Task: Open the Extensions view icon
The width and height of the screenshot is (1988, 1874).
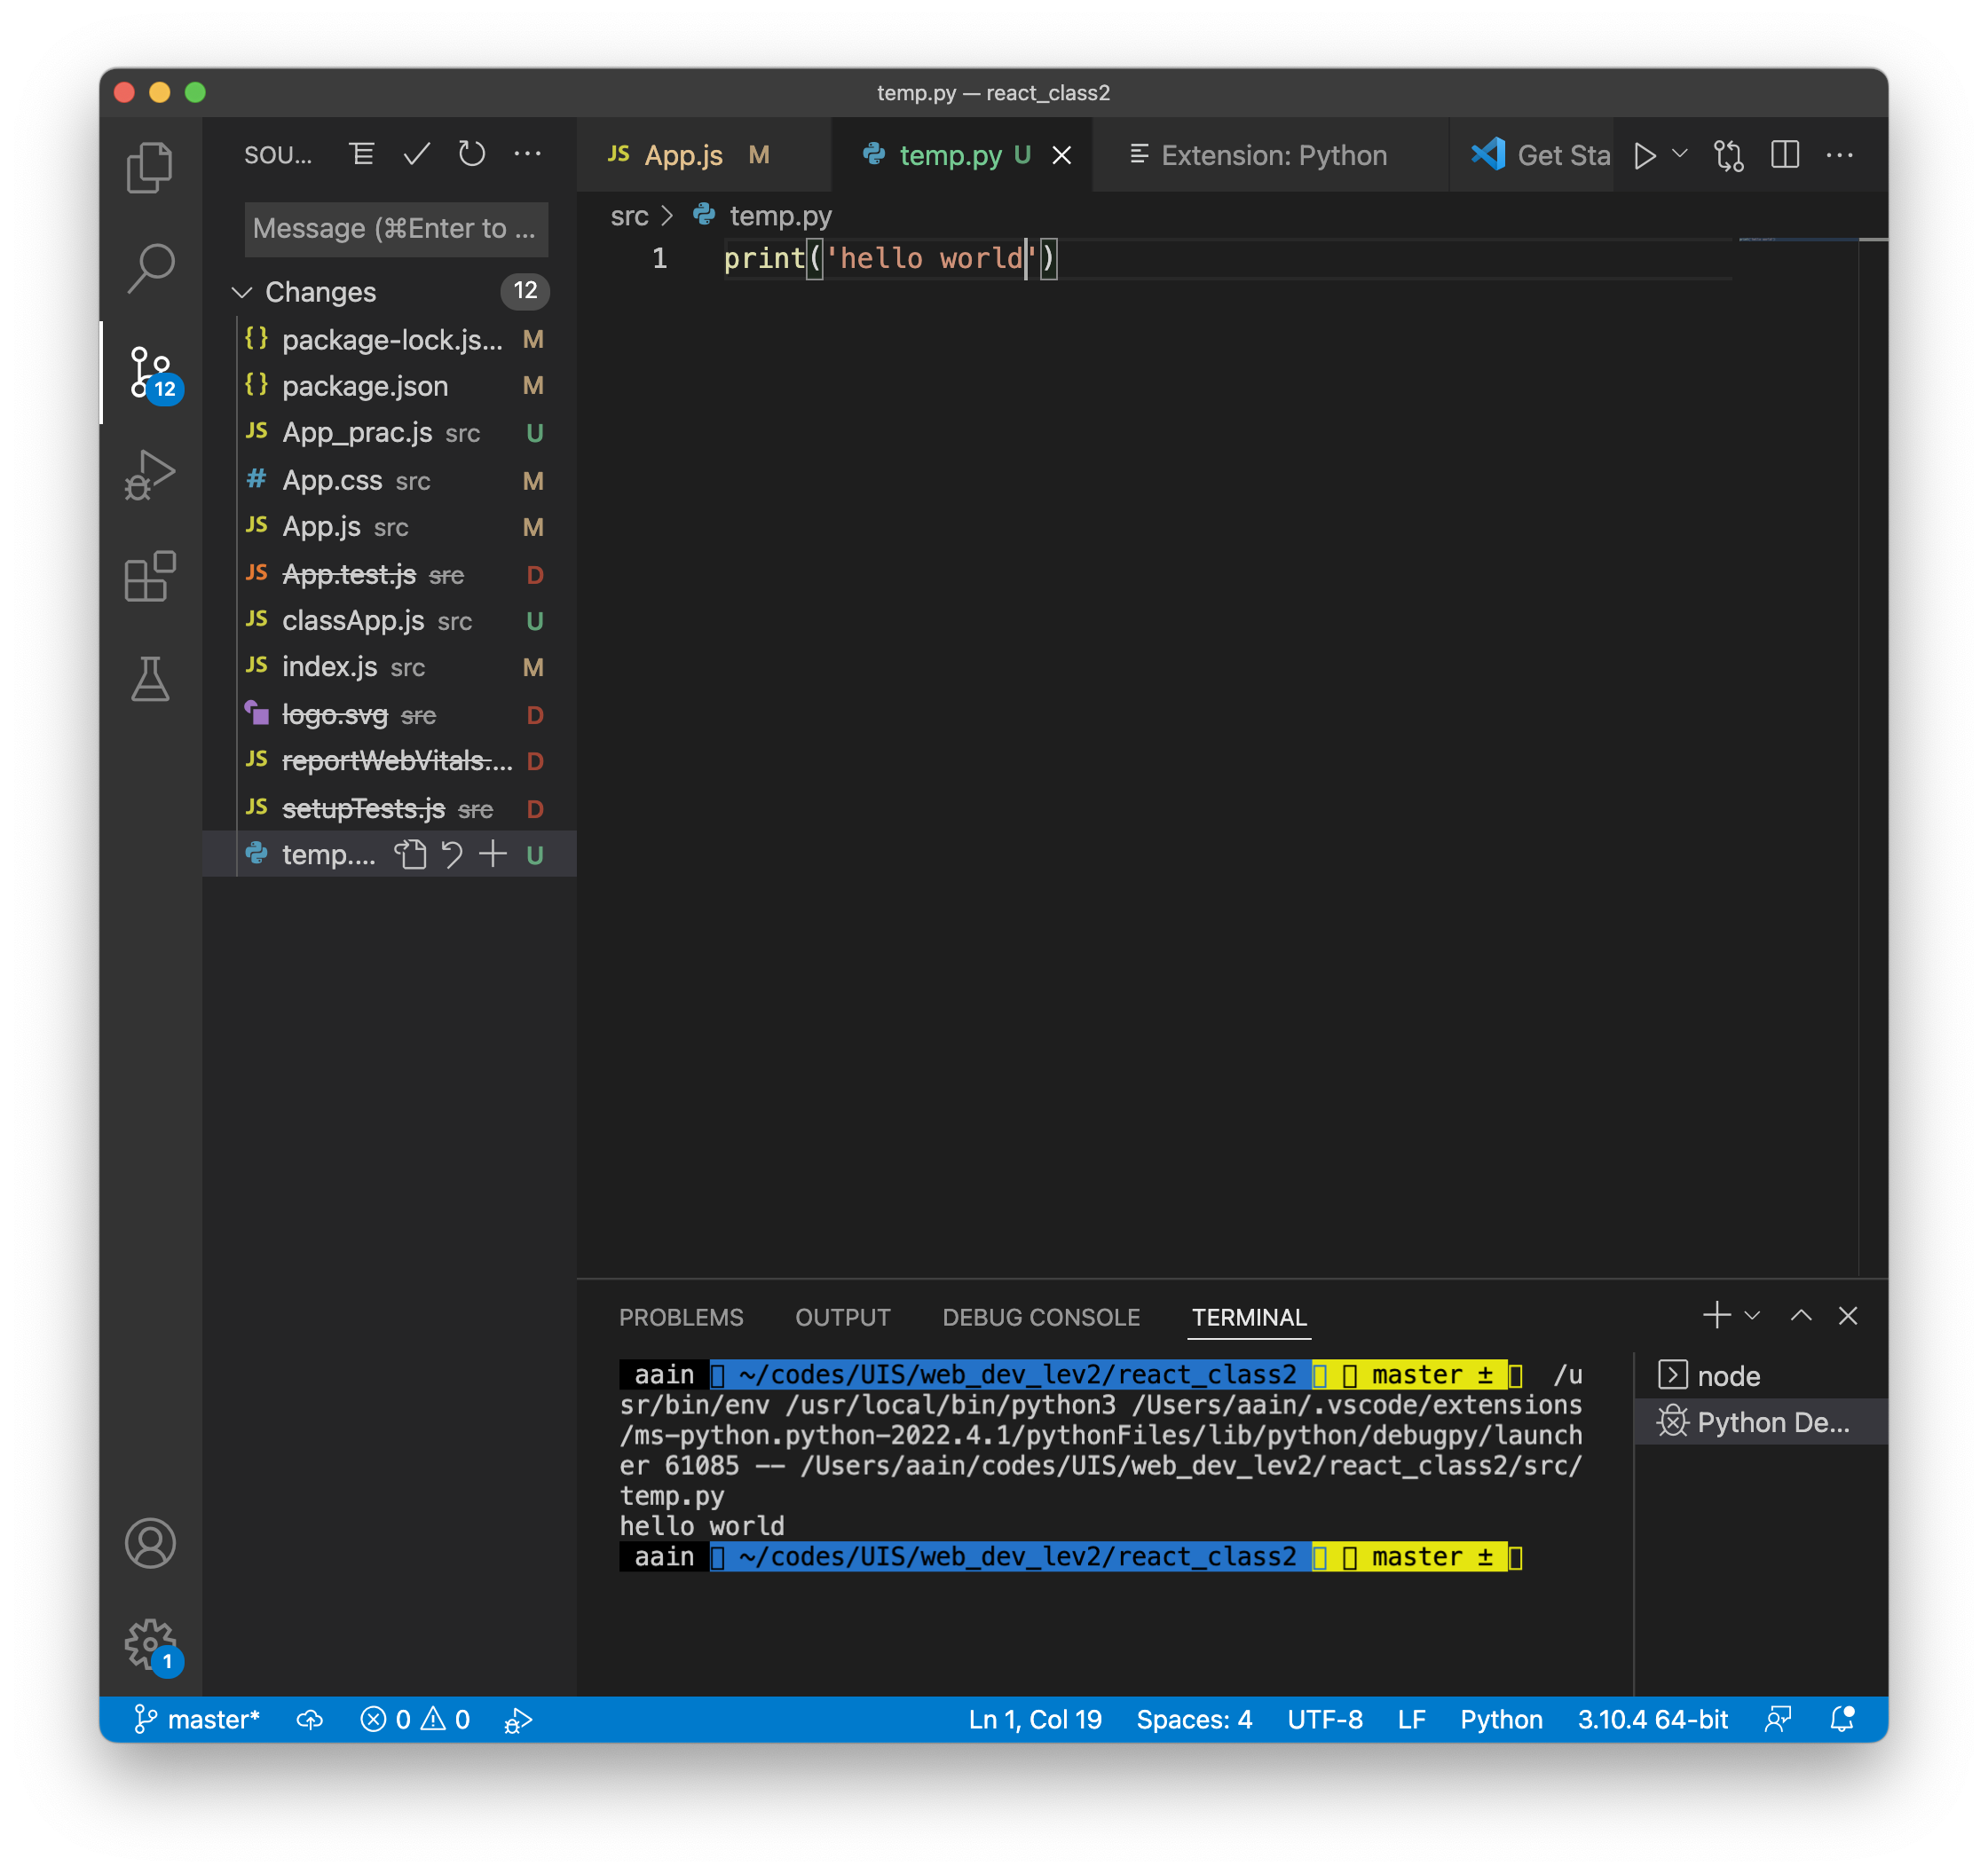Action: pyautogui.click(x=150, y=576)
